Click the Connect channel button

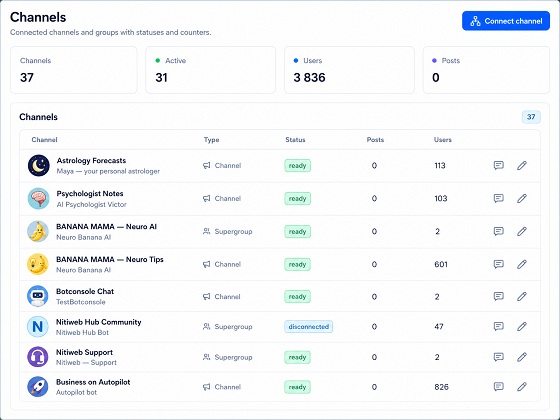coord(506,21)
